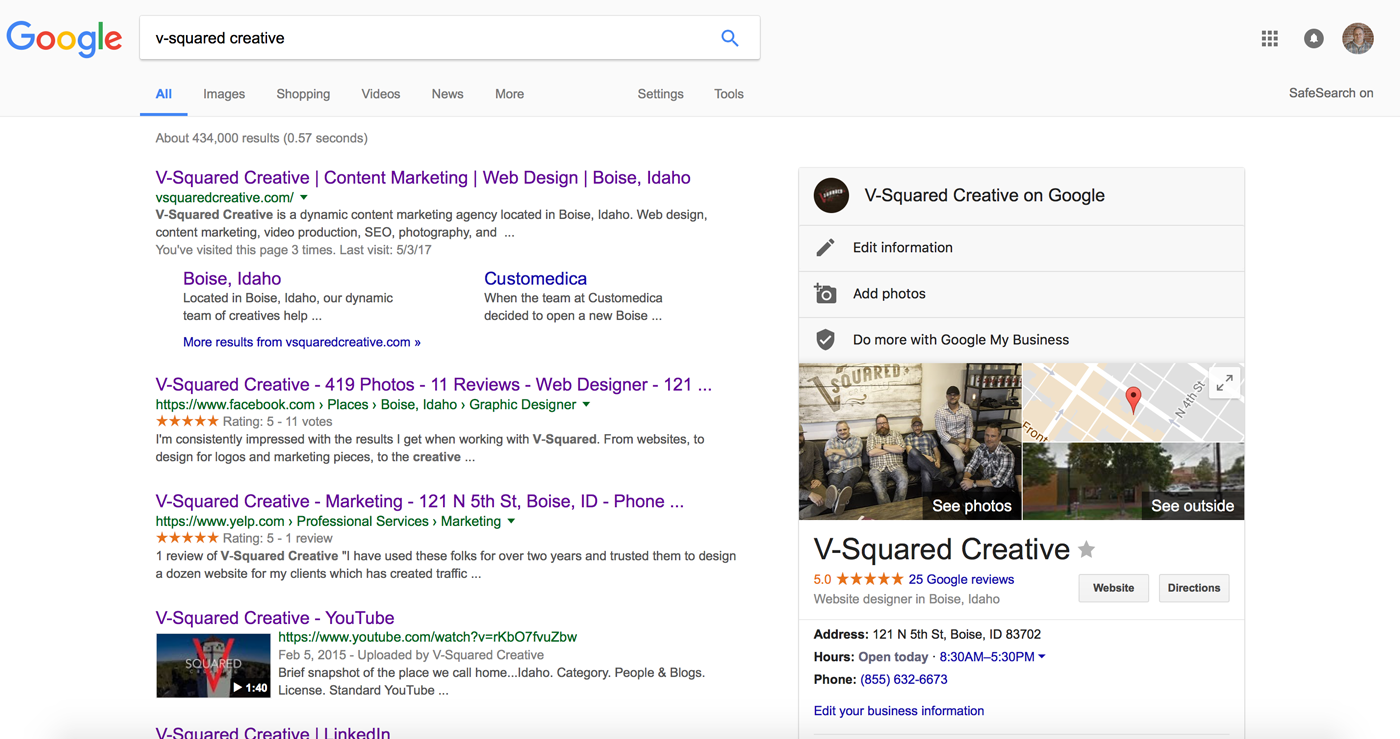Click the blue search magnifier icon
Viewport: 1400px width, 739px height.
click(730, 38)
